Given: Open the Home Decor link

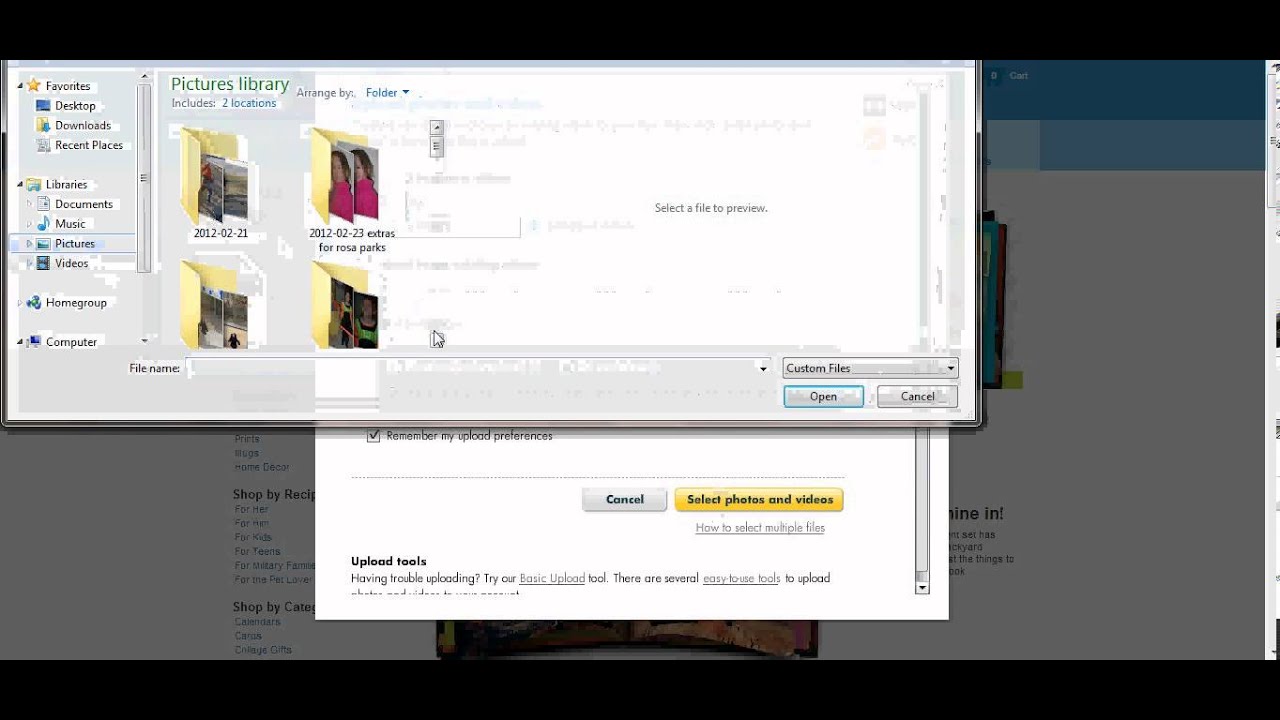Looking at the screenshot, I should 262,468.
